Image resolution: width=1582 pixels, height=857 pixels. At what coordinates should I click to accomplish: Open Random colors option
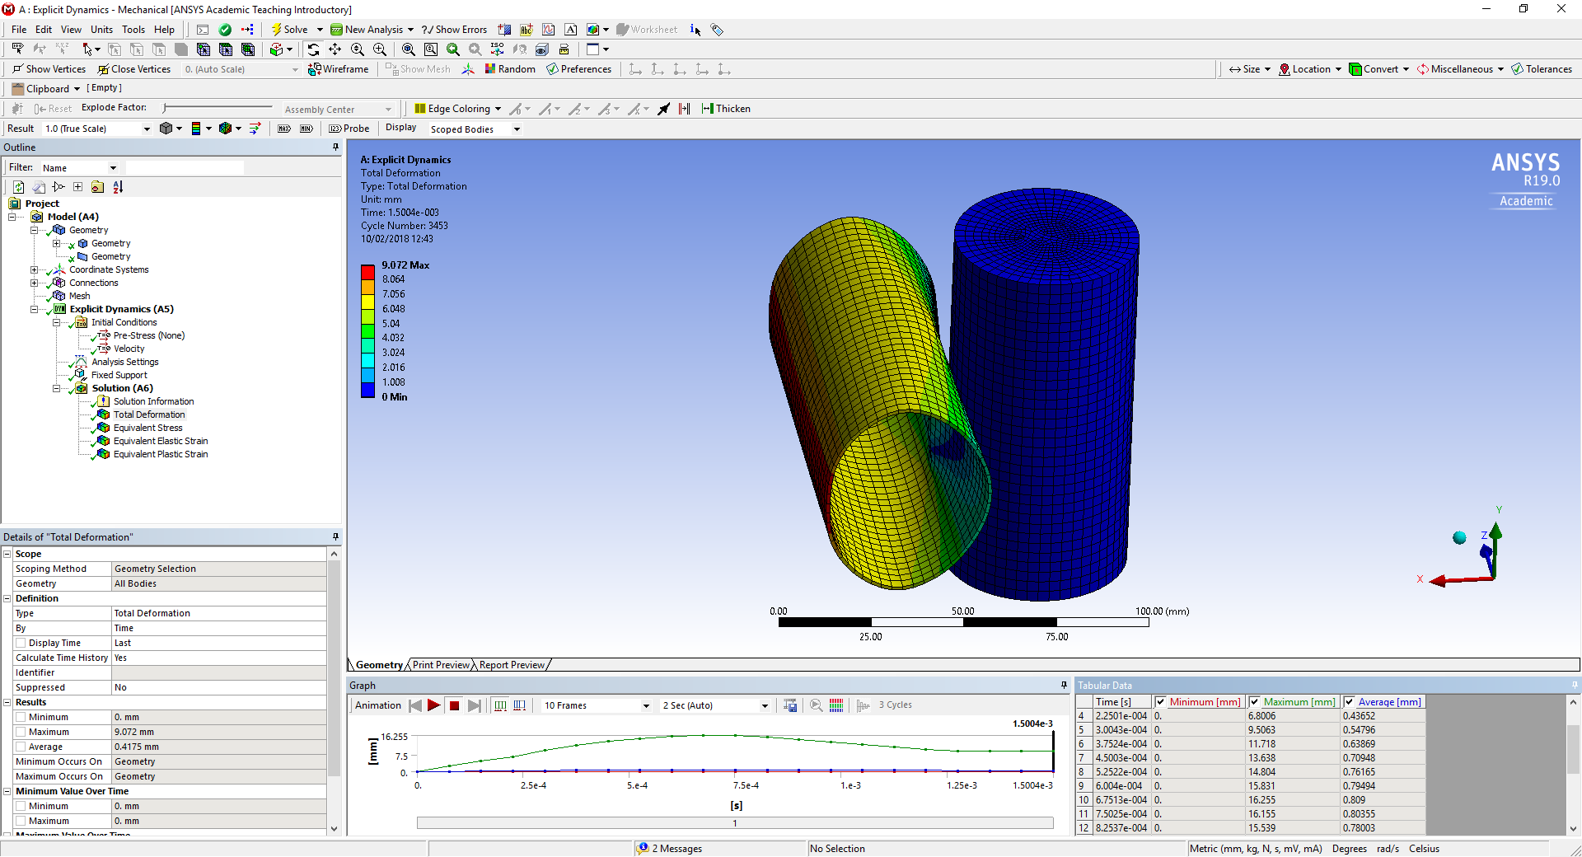[510, 69]
